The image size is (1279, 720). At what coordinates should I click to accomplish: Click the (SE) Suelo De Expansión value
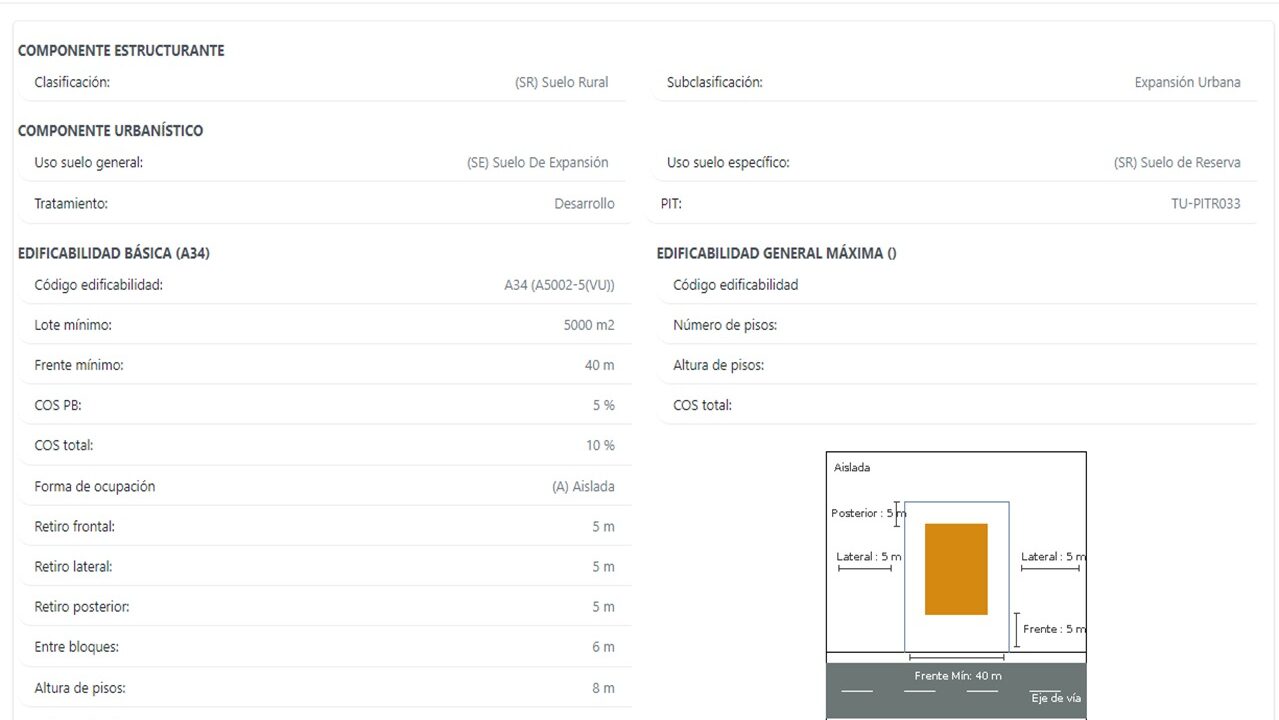click(x=538, y=163)
